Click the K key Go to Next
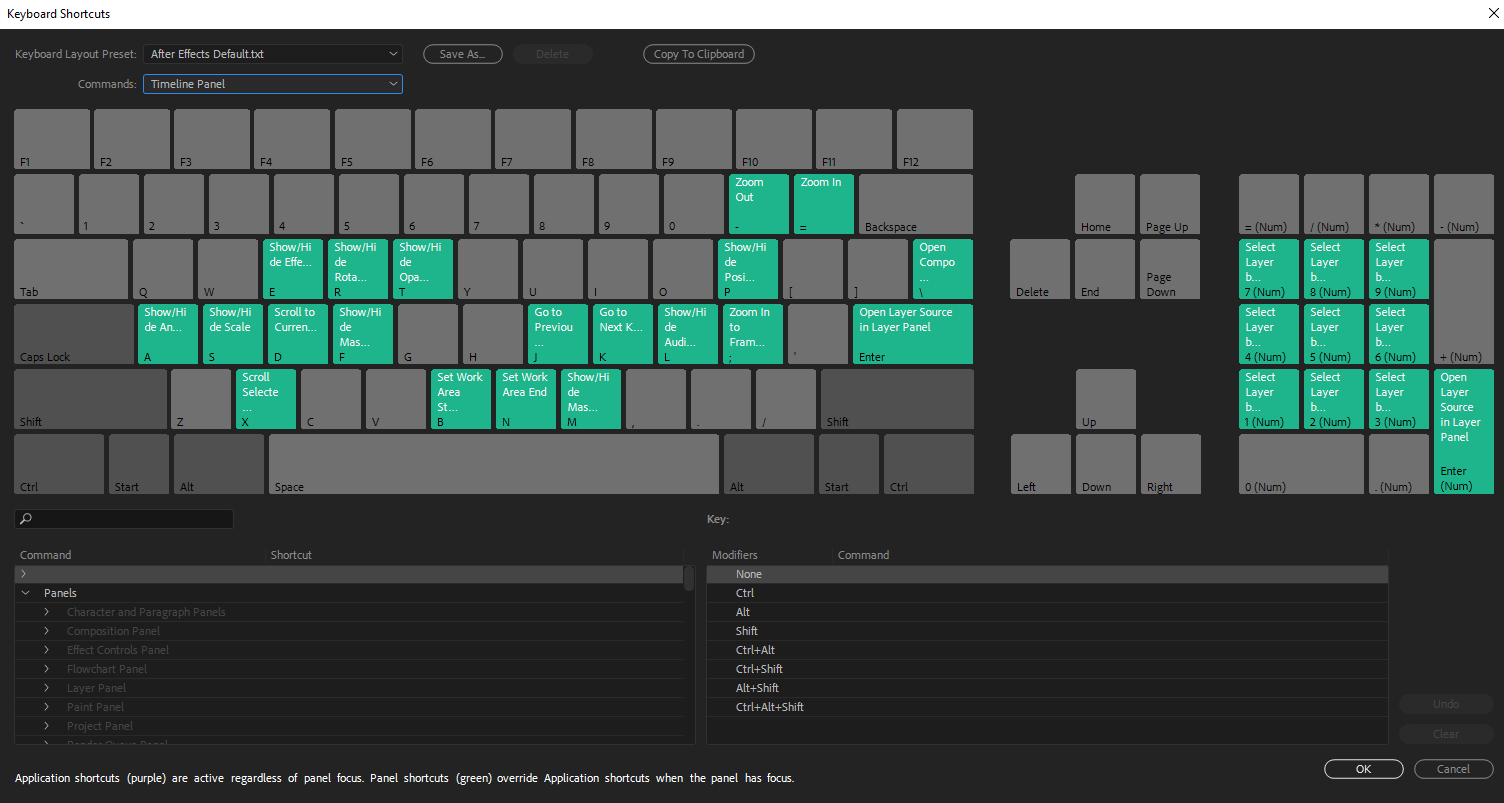This screenshot has width=1504, height=803. tap(623, 334)
